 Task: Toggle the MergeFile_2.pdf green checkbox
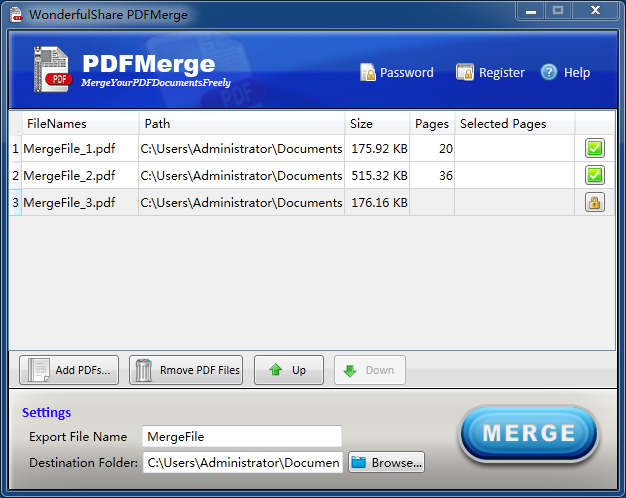[594, 175]
